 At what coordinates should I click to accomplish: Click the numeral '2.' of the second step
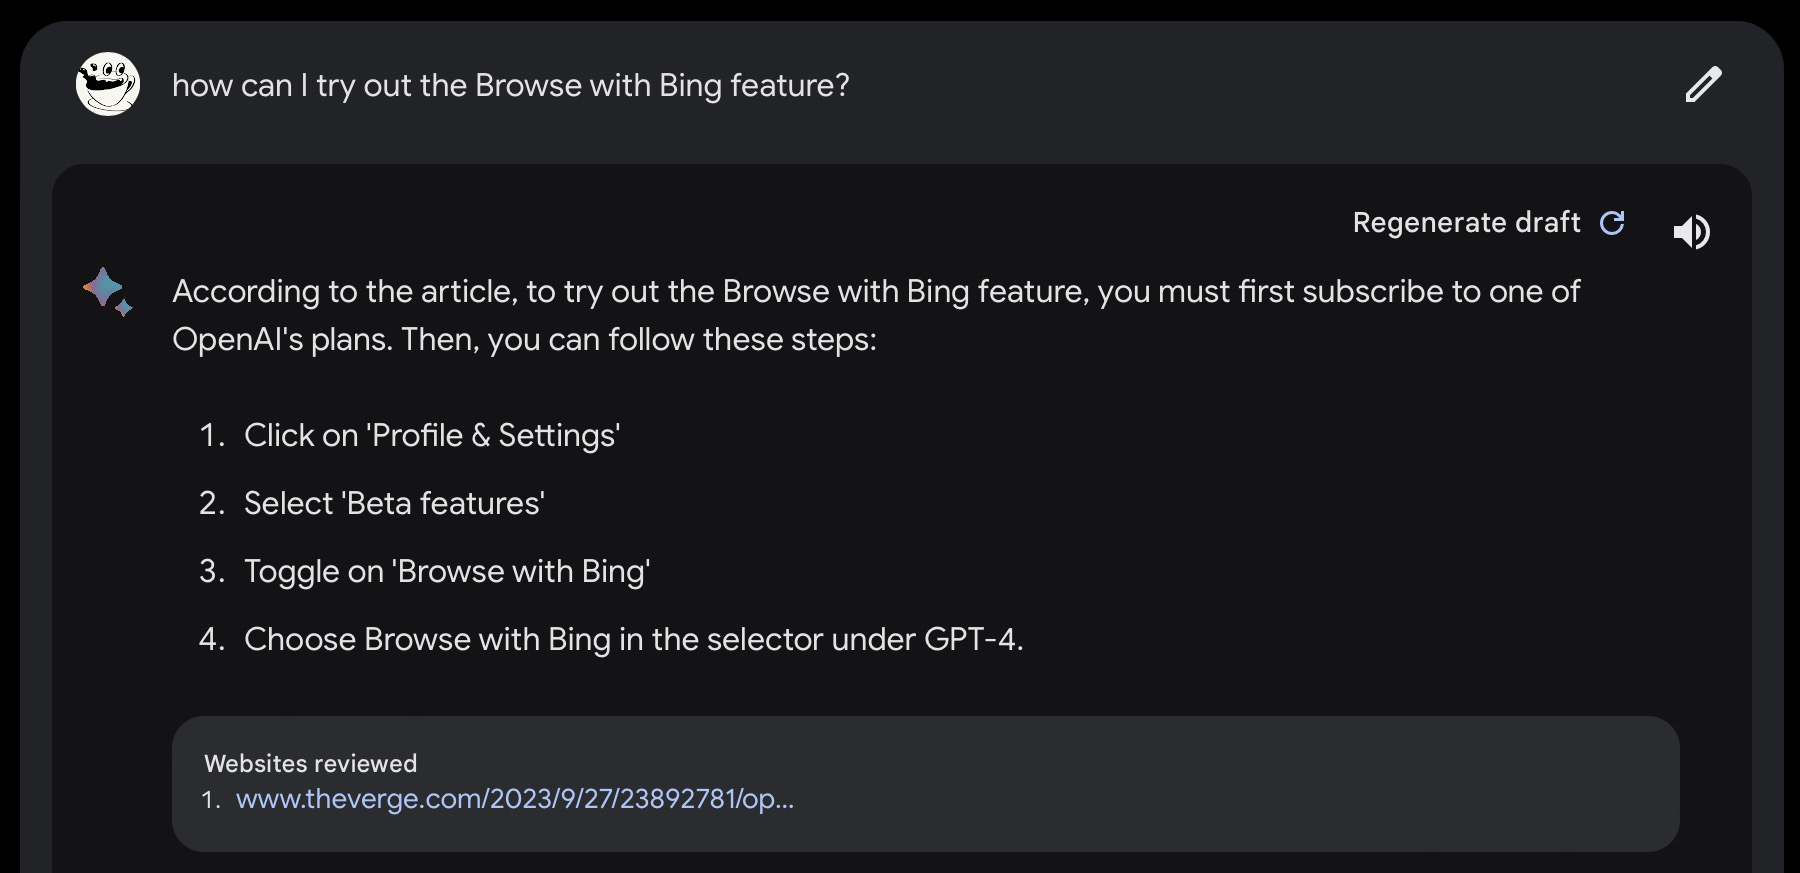click(x=212, y=503)
